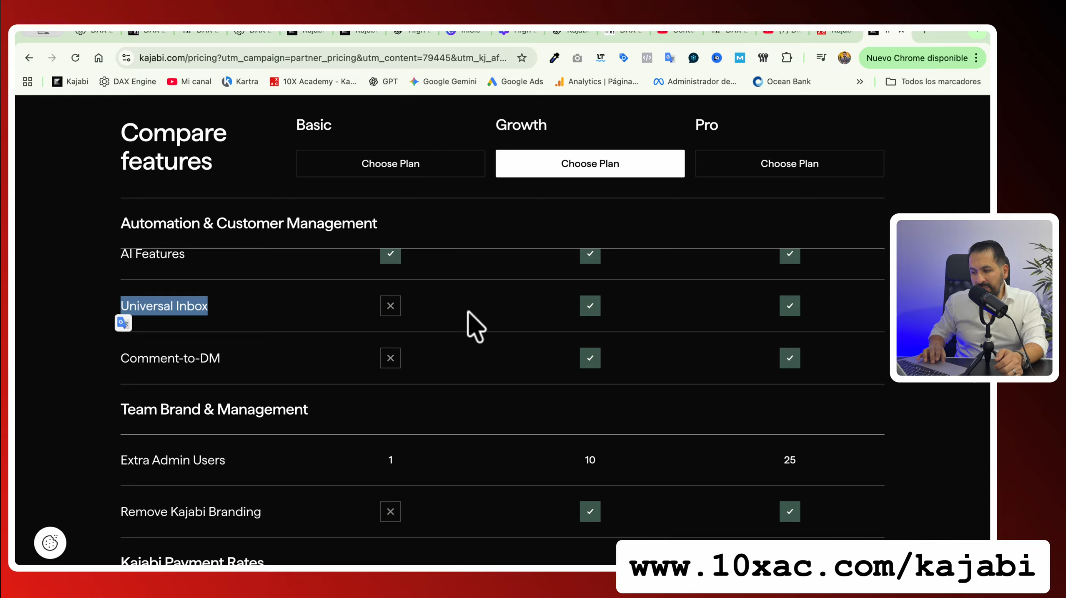Open the code brackets extension
The image size is (1066, 598).
point(647,58)
